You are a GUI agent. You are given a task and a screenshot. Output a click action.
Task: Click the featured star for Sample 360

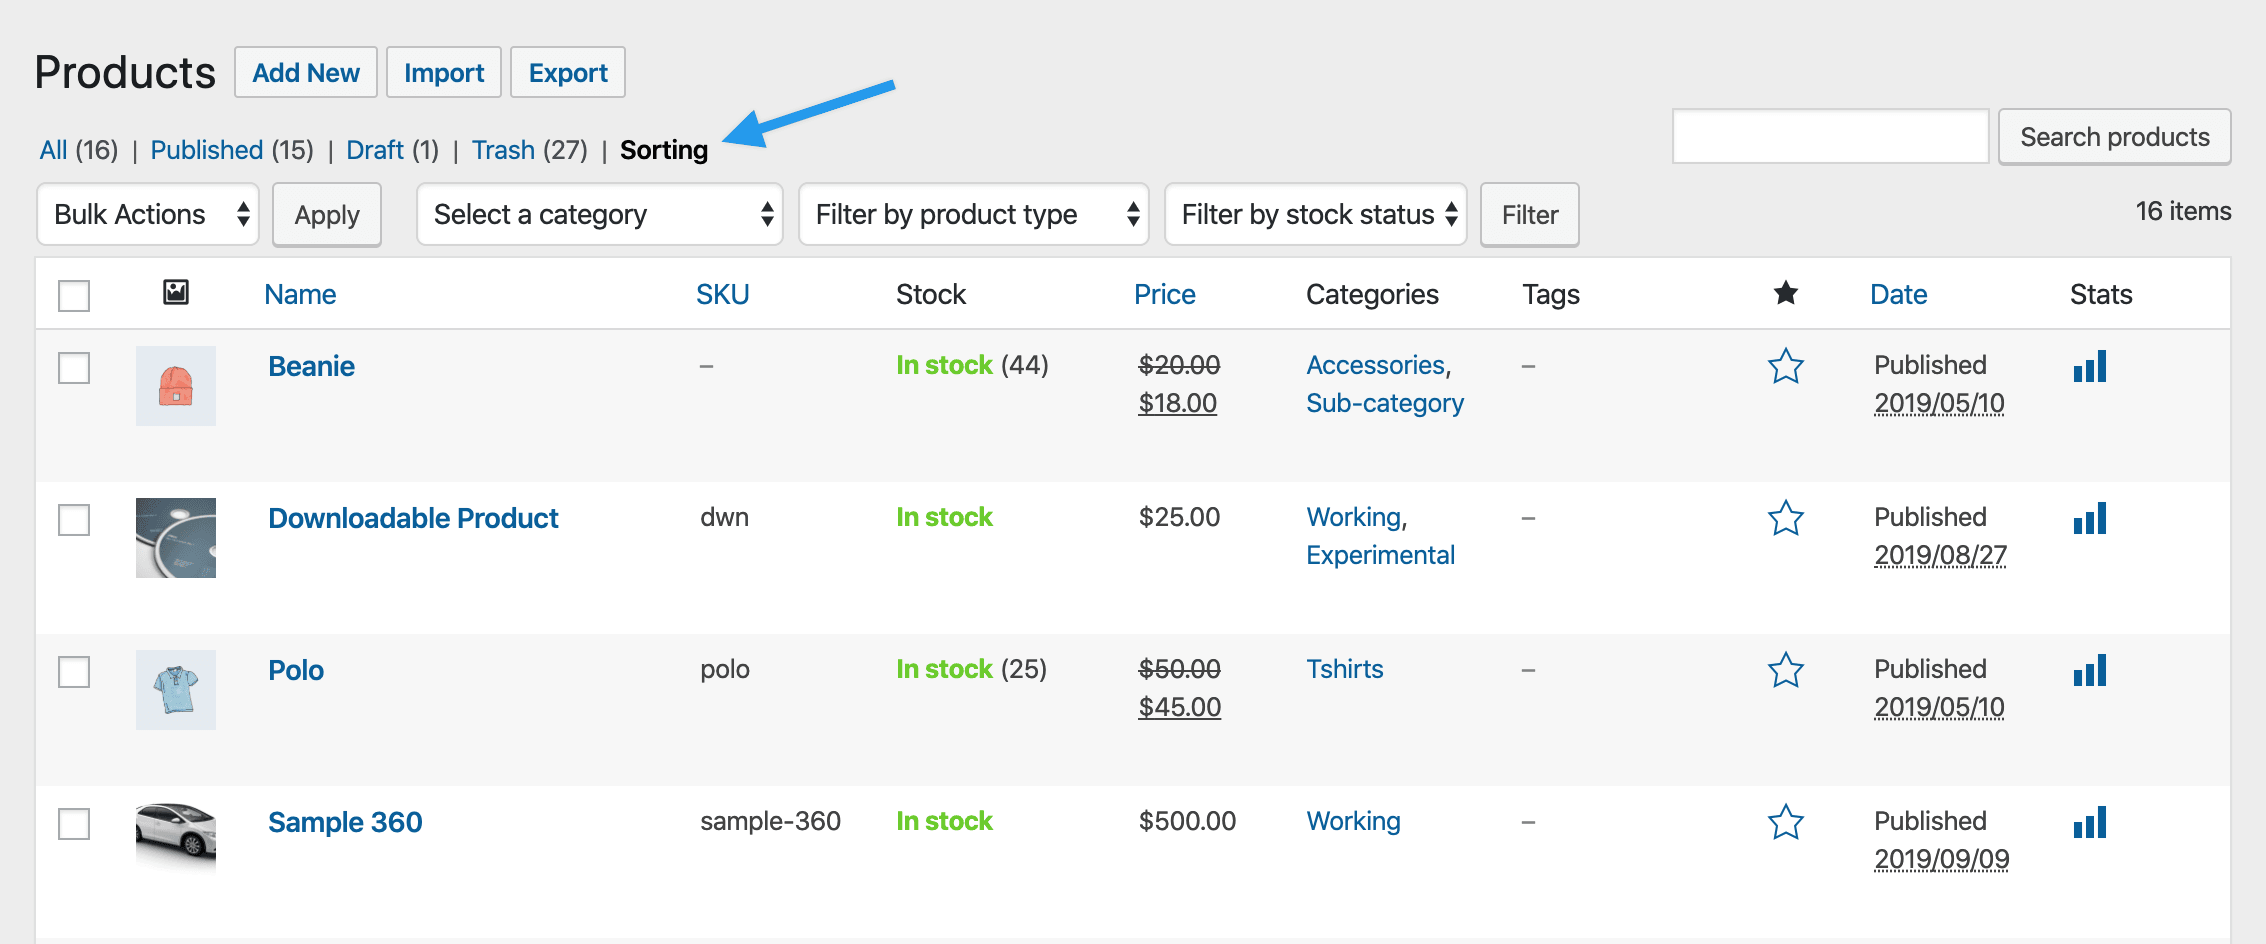click(1785, 823)
